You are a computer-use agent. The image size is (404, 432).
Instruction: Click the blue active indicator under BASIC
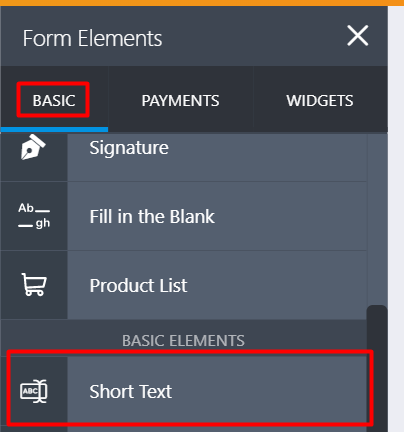click(x=54, y=129)
